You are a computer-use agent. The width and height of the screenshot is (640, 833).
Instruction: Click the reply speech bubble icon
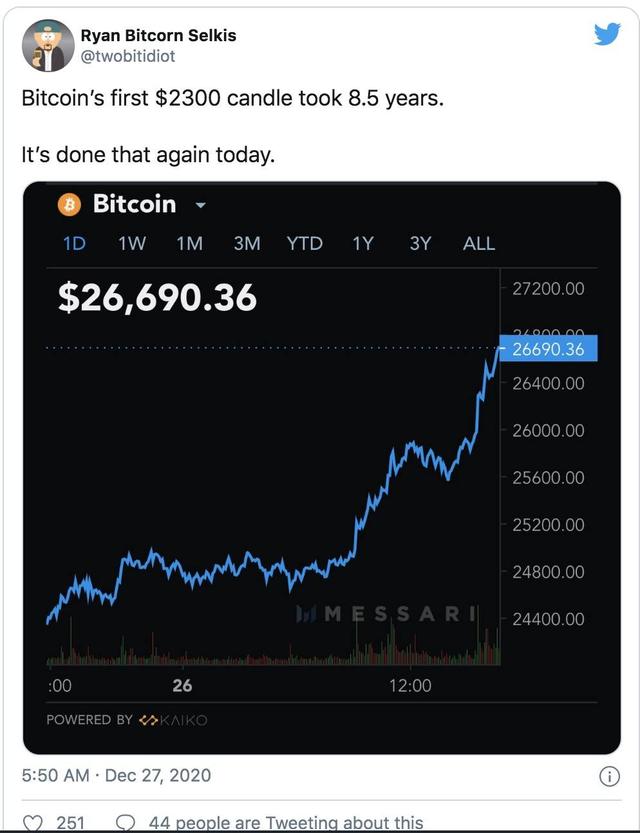(126, 822)
